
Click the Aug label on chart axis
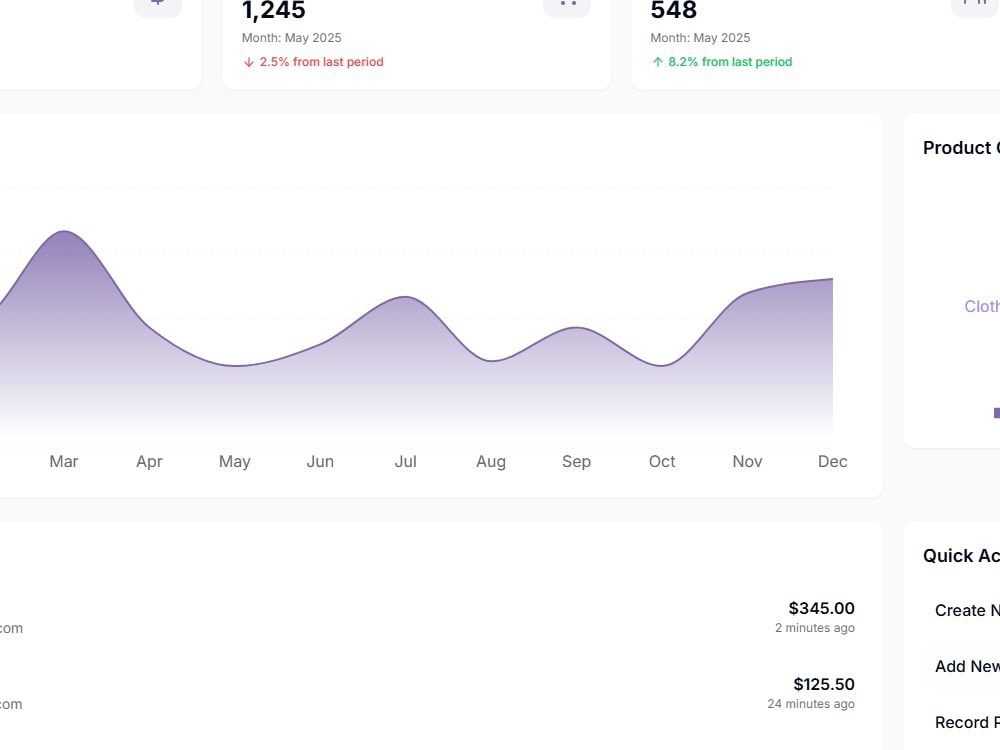coord(491,461)
